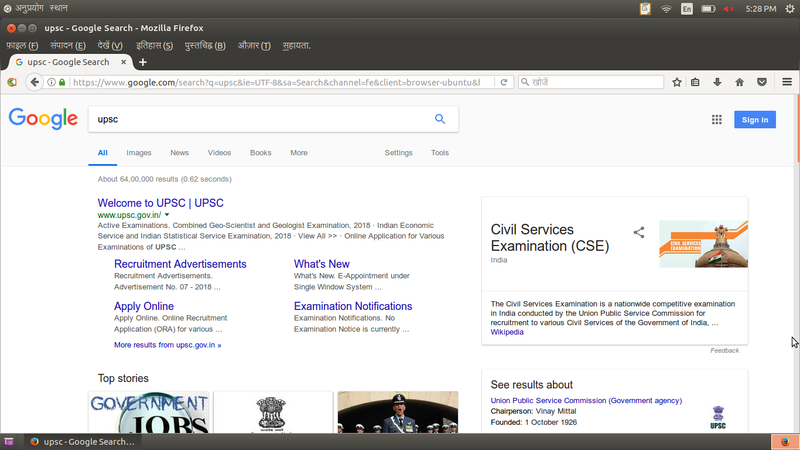
Task: Open the Tools search options
Action: (x=439, y=153)
